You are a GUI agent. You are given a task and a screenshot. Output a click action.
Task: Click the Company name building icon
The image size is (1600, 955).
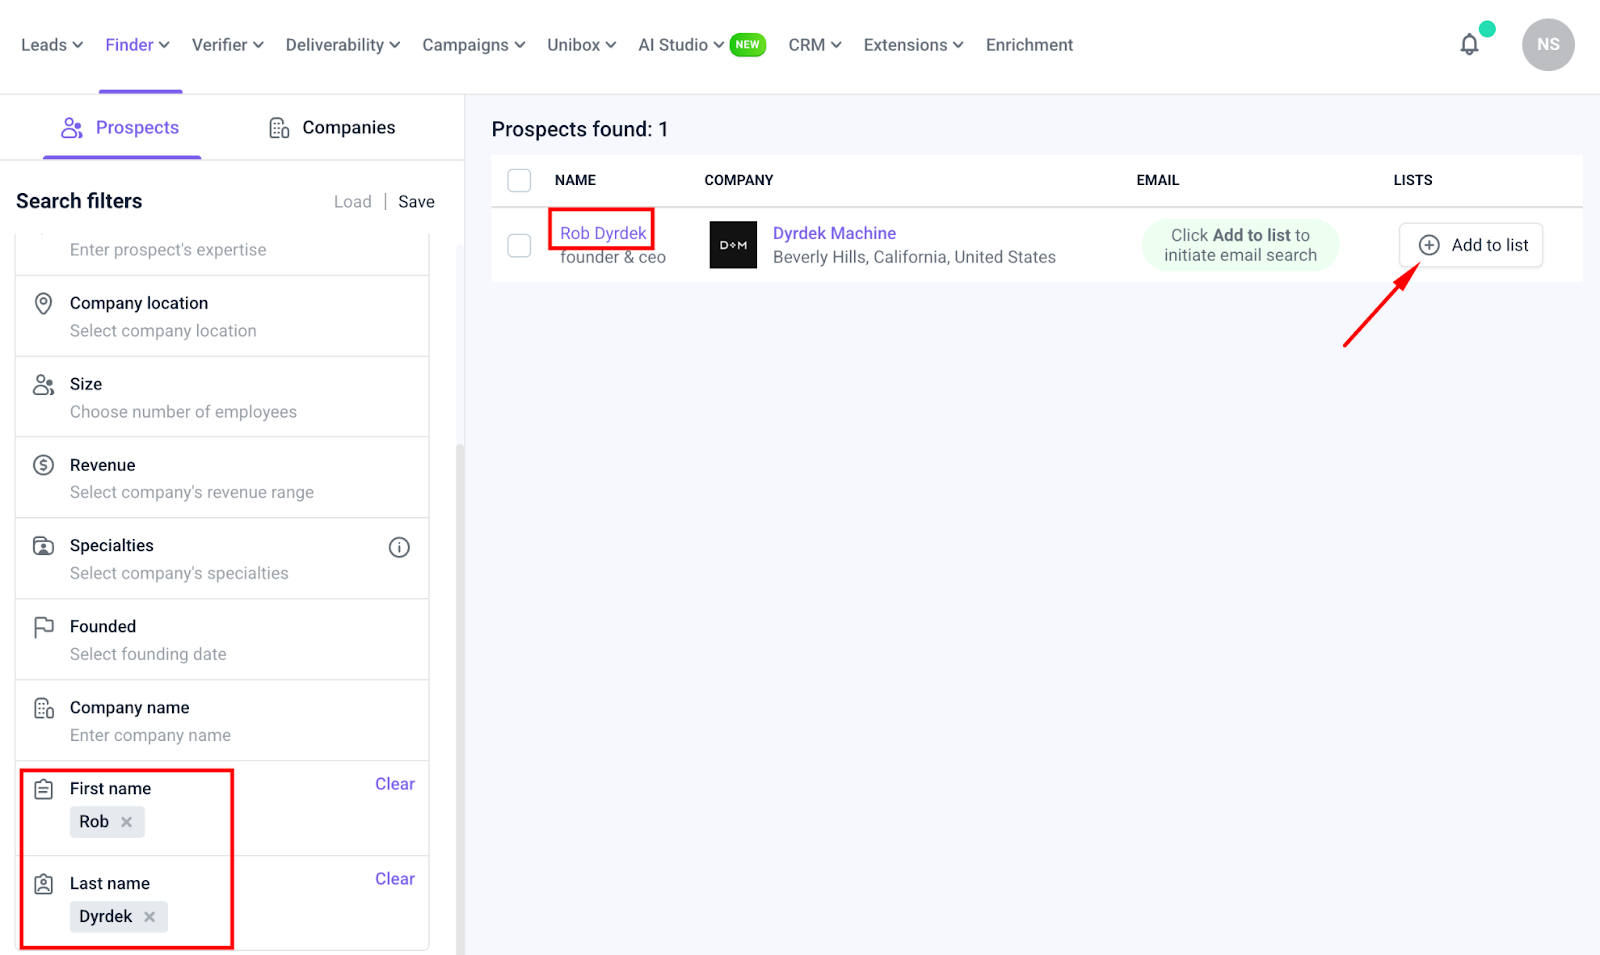[x=43, y=708]
